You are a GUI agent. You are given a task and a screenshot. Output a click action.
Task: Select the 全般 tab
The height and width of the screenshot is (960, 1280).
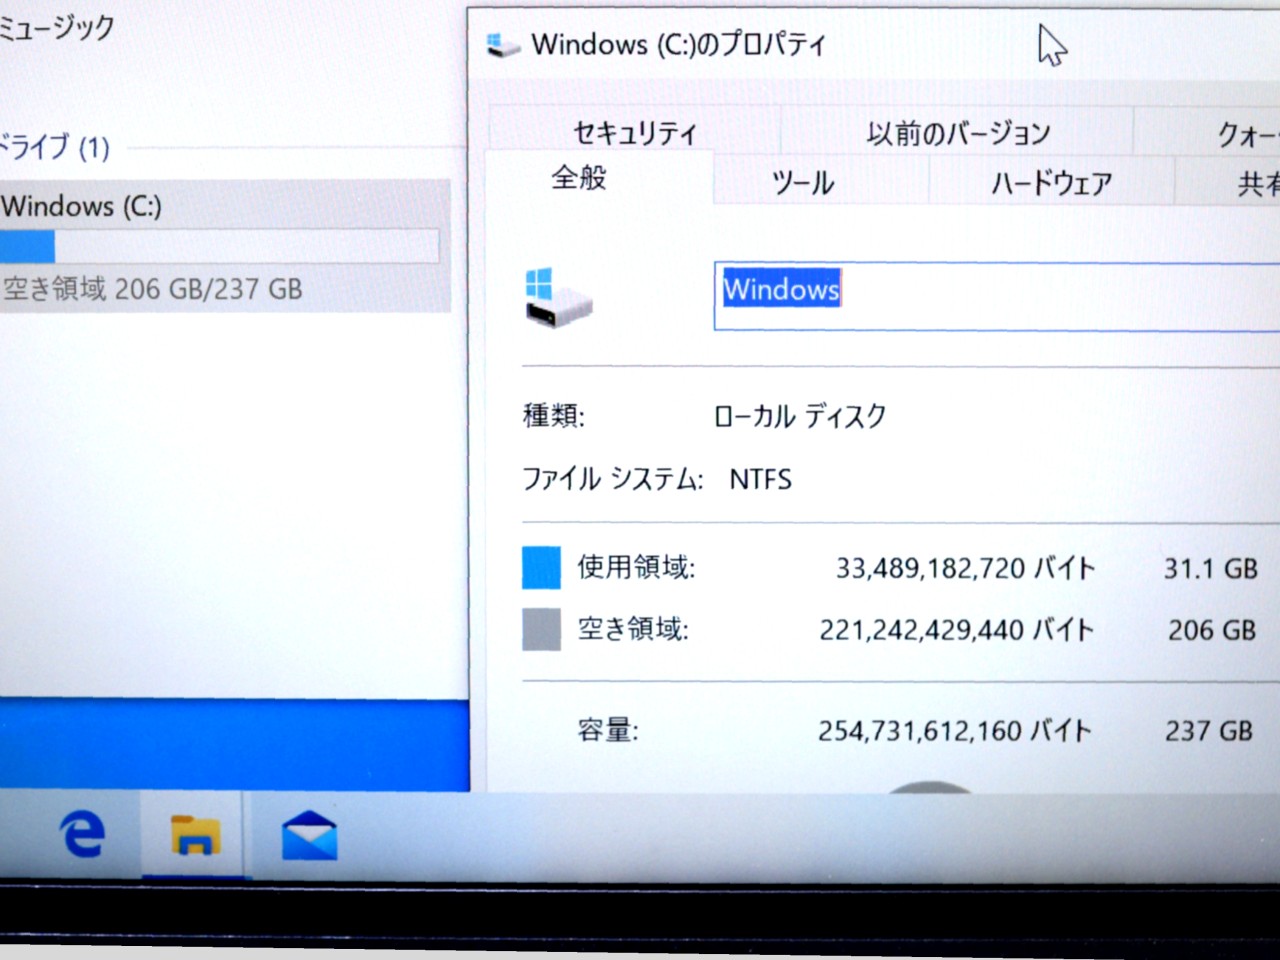coord(579,178)
